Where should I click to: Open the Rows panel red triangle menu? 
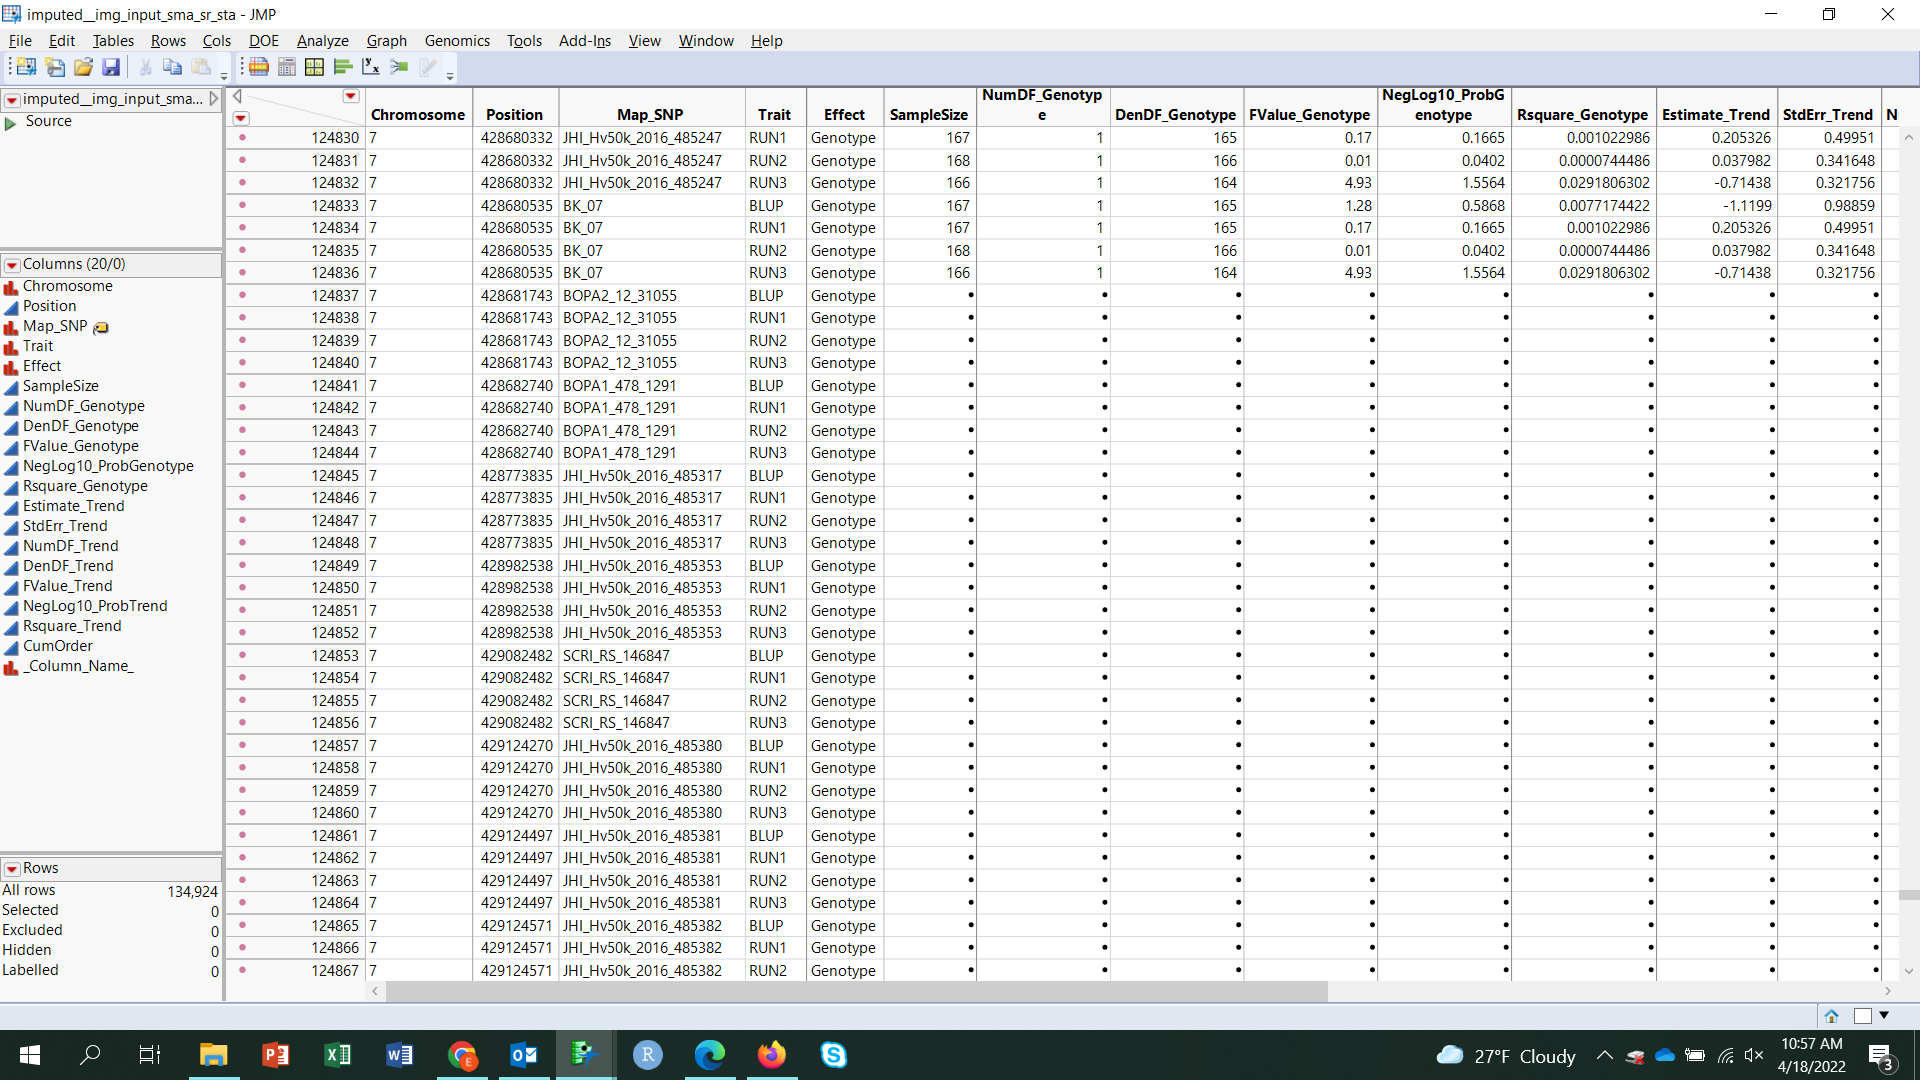pos(12,869)
